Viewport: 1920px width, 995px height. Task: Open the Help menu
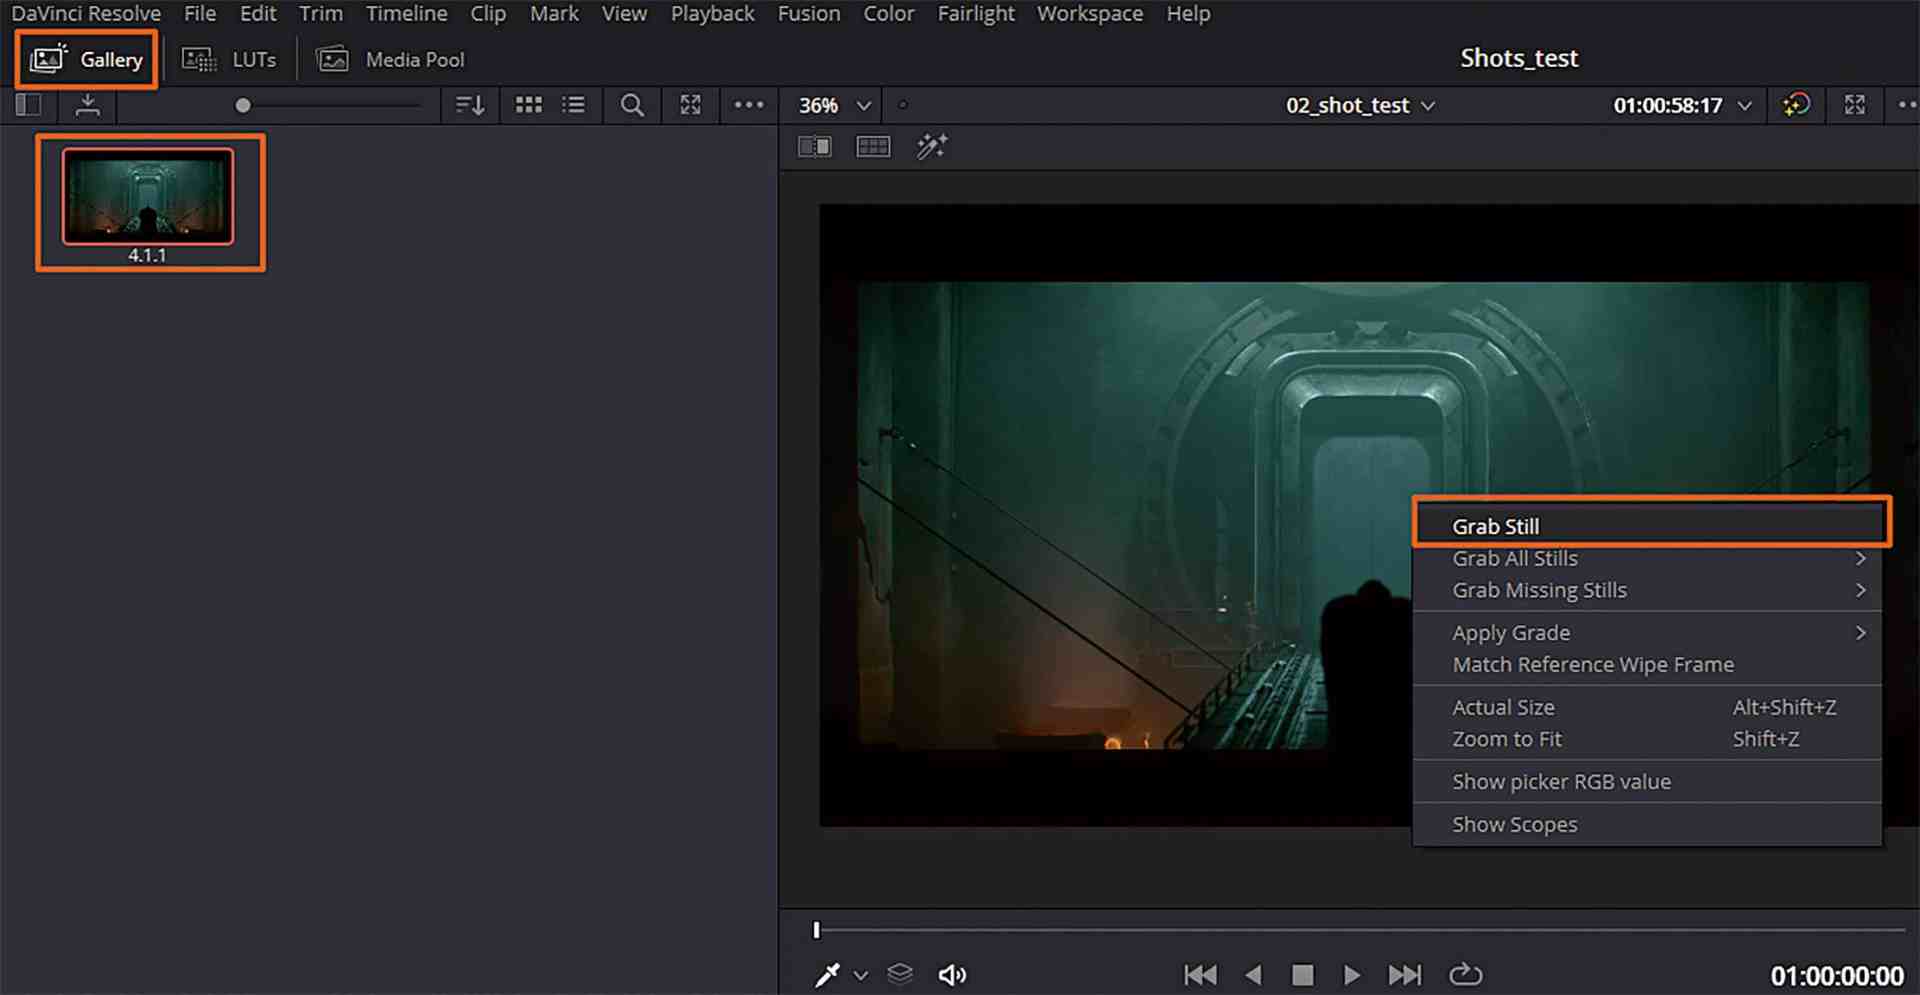[x=1188, y=14]
